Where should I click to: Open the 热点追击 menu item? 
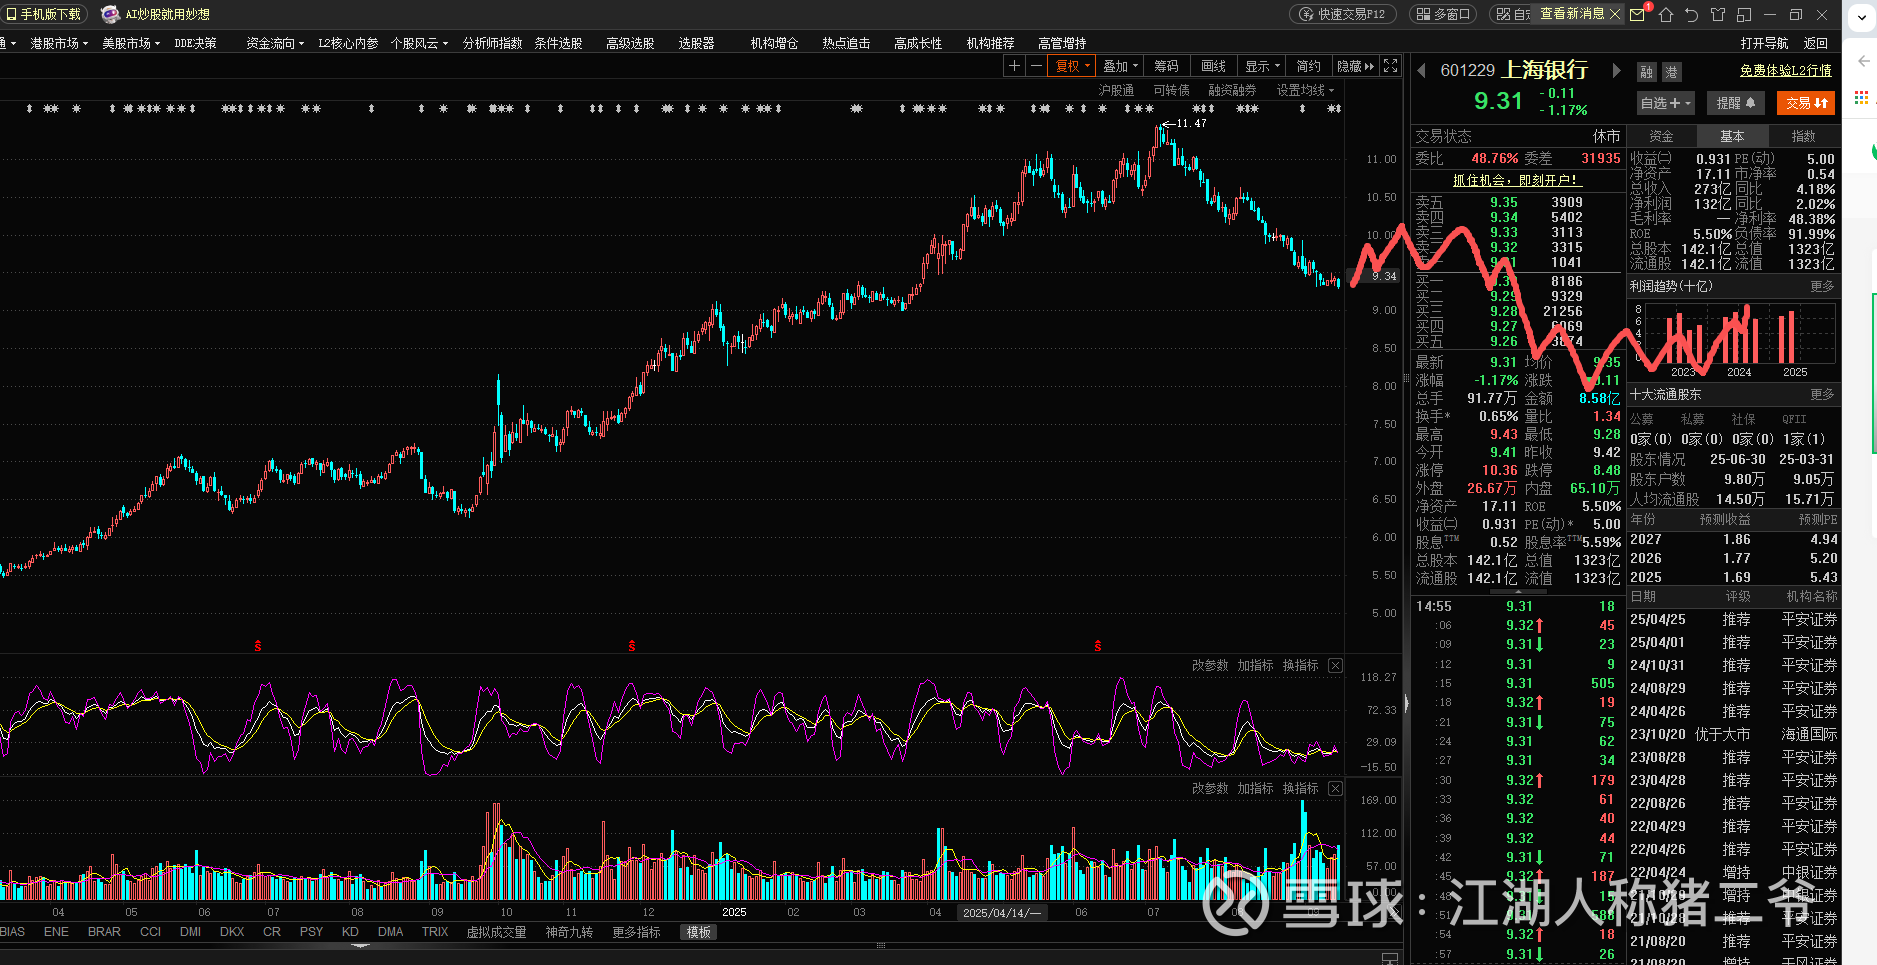point(846,43)
